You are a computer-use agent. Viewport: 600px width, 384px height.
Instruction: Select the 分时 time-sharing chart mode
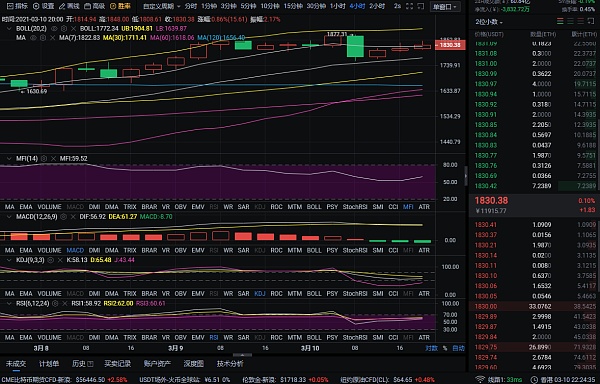(x=191, y=6)
